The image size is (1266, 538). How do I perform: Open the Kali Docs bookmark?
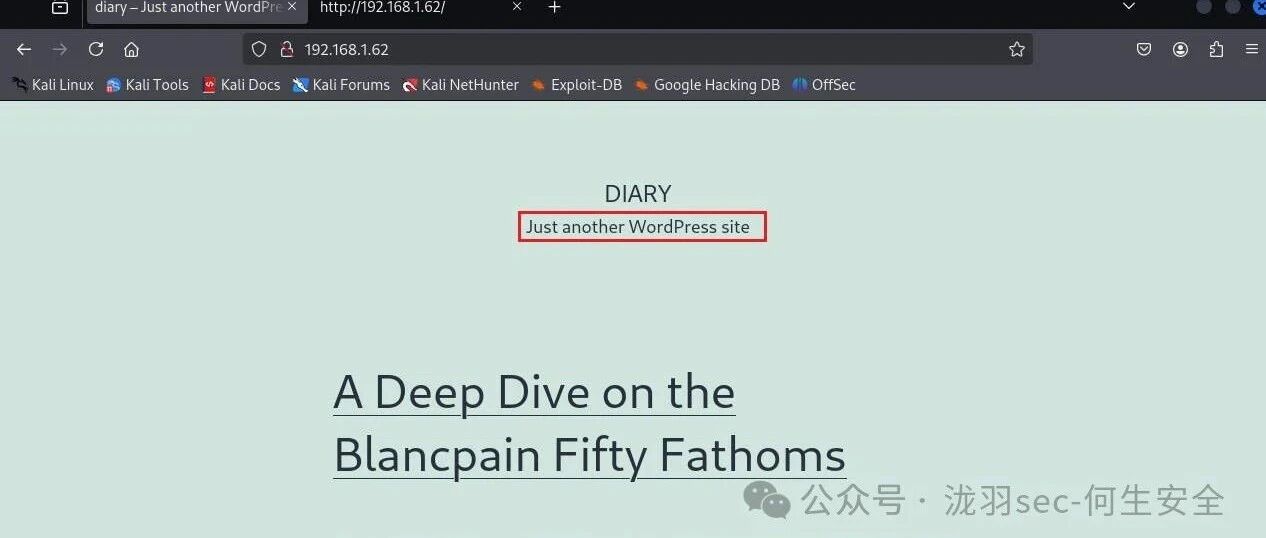pos(241,85)
